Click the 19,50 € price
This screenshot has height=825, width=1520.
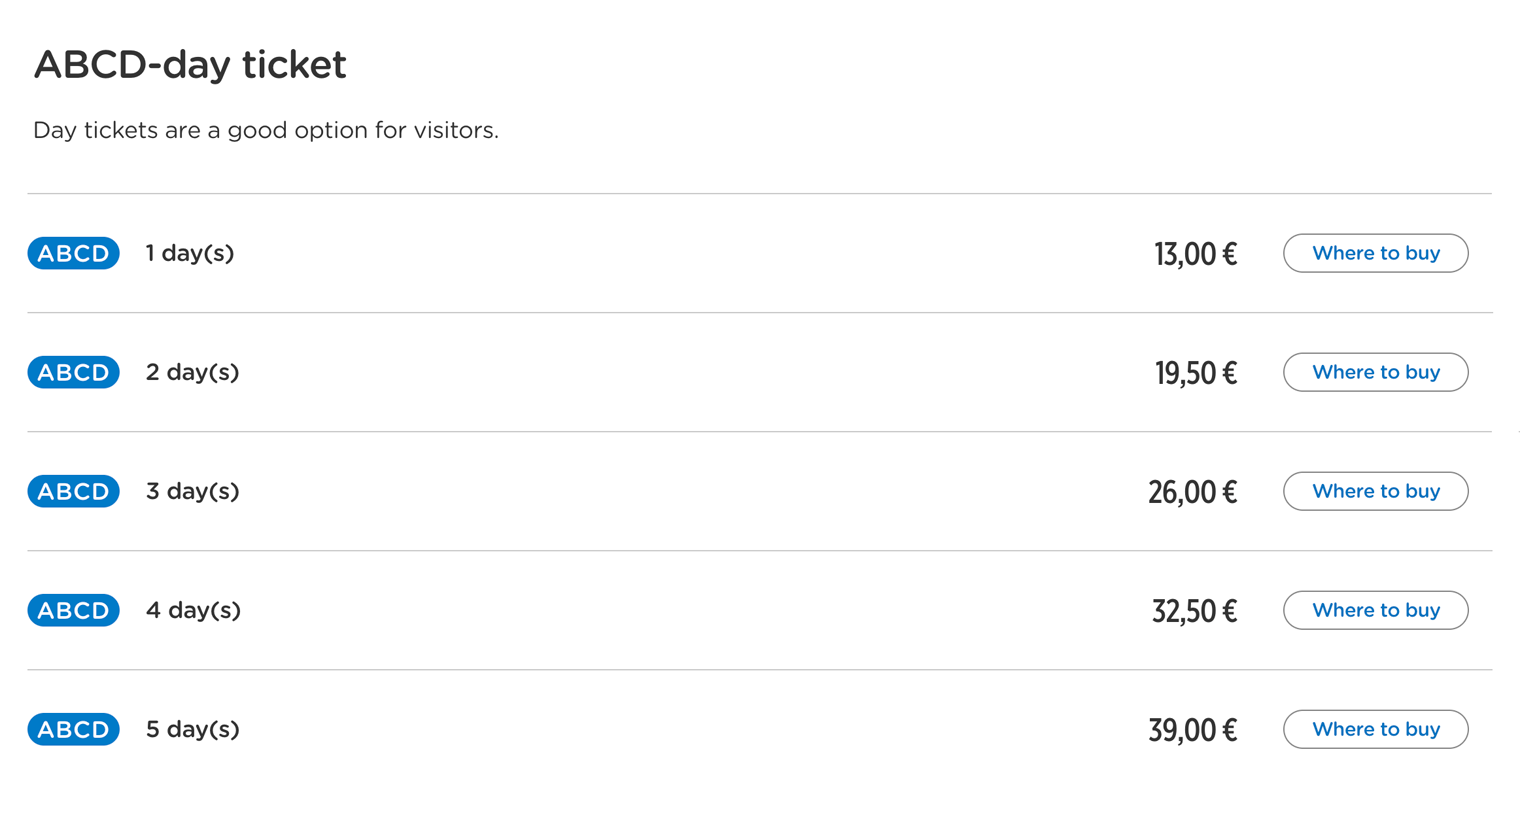click(x=1195, y=373)
